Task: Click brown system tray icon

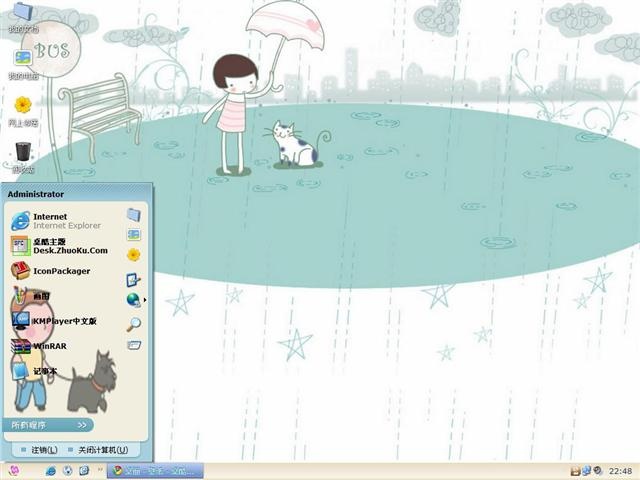Action: [x=575, y=471]
